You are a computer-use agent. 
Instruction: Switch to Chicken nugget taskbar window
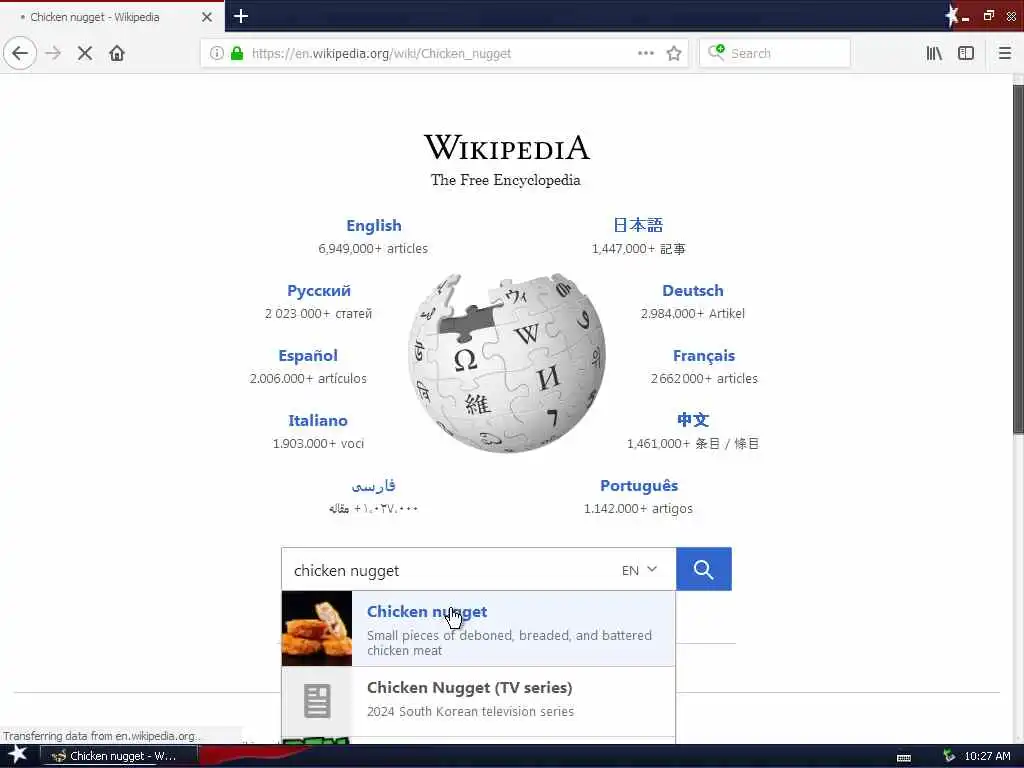pos(119,756)
